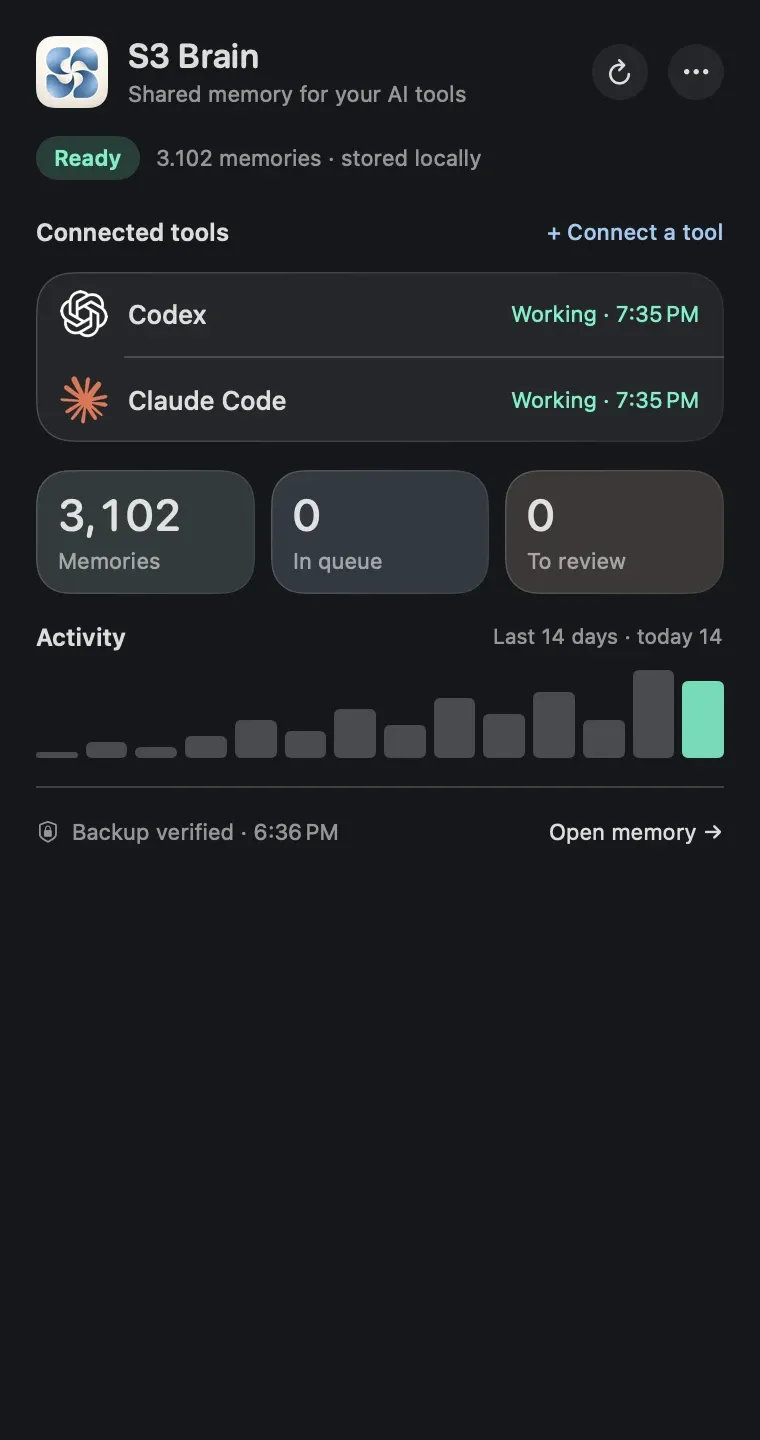Click the 'Connected tools' heading
Screen dimensions: 760x1440
coord(133,232)
